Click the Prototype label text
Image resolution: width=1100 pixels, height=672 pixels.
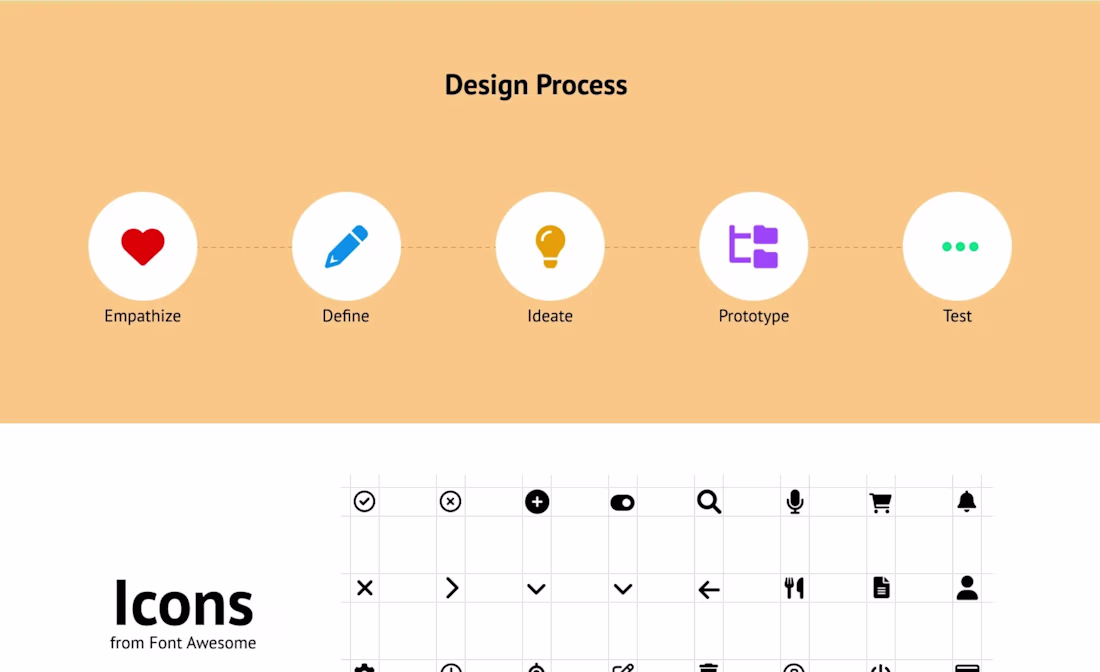tap(753, 316)
